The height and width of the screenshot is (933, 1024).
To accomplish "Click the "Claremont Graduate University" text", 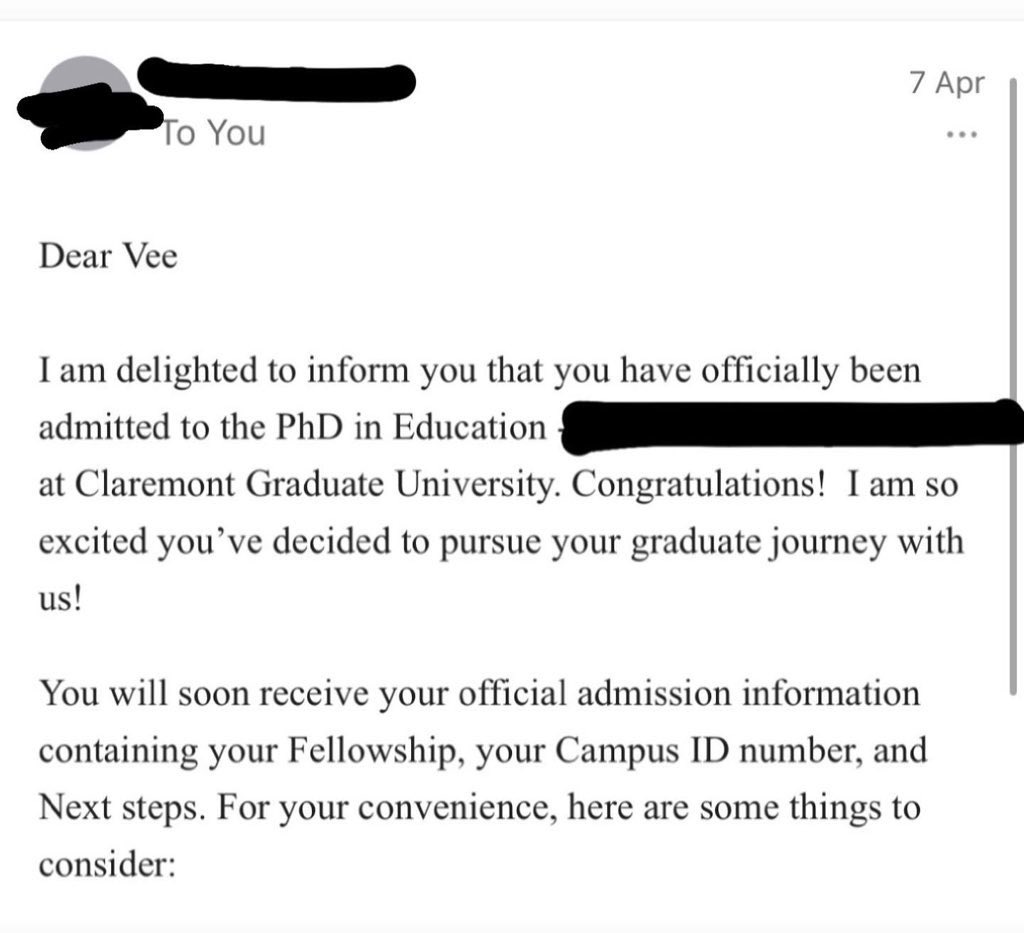I will tap(317, 484).
